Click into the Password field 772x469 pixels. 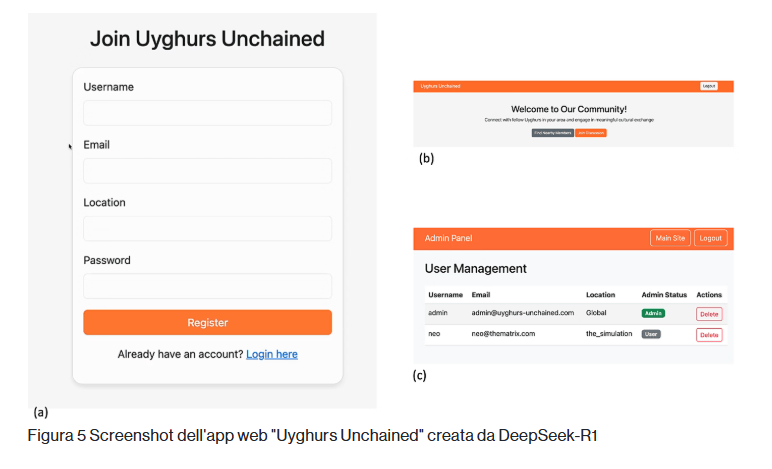coord(207,287)
